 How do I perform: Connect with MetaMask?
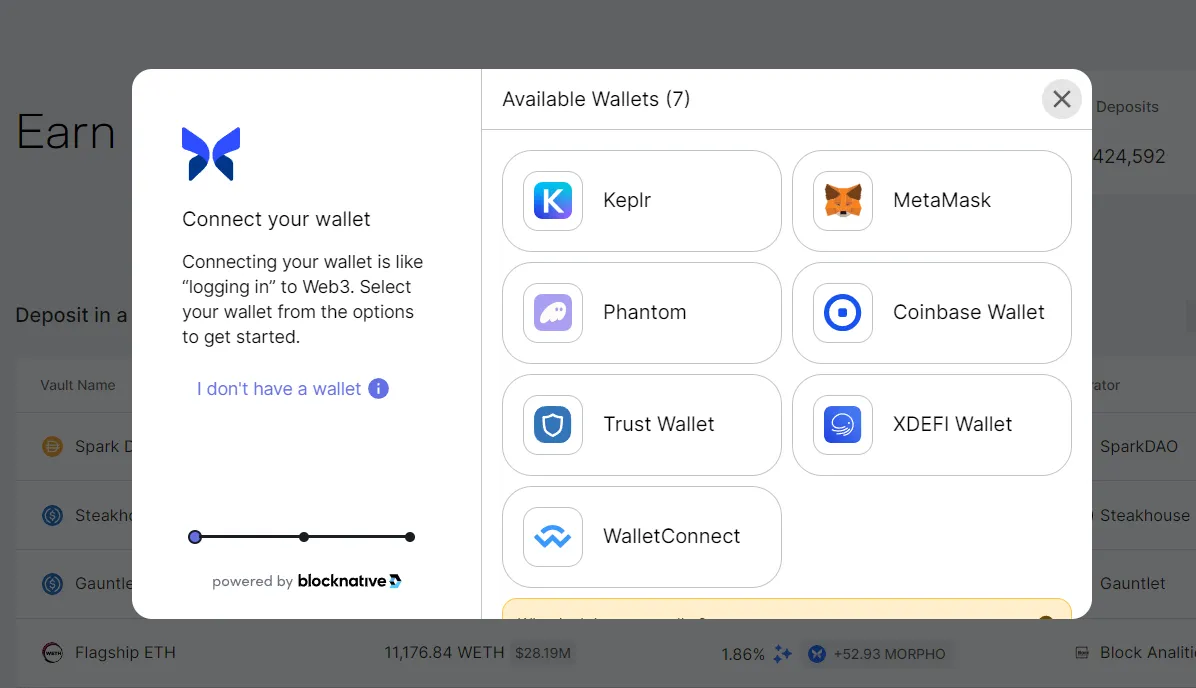(931, 201)
